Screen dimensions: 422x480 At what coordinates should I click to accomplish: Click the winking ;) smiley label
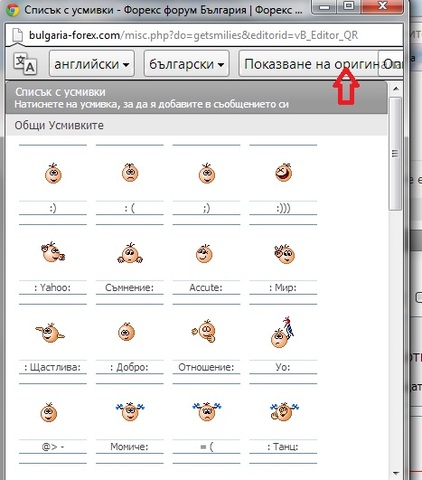tap(206, 208)
